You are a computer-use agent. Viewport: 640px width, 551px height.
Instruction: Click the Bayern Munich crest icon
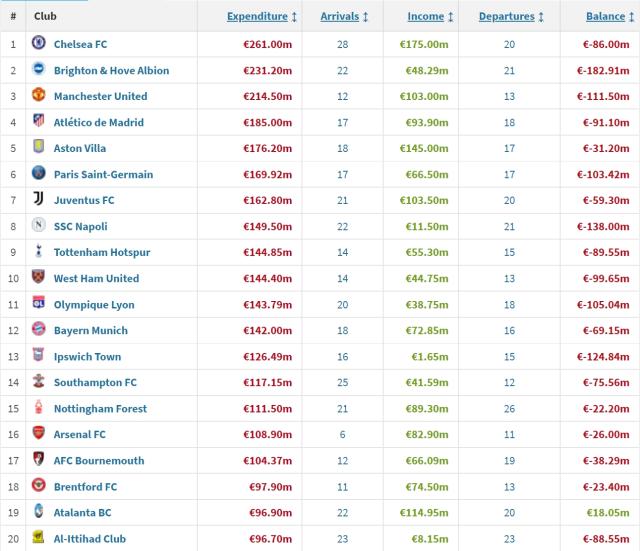(39, 330)
